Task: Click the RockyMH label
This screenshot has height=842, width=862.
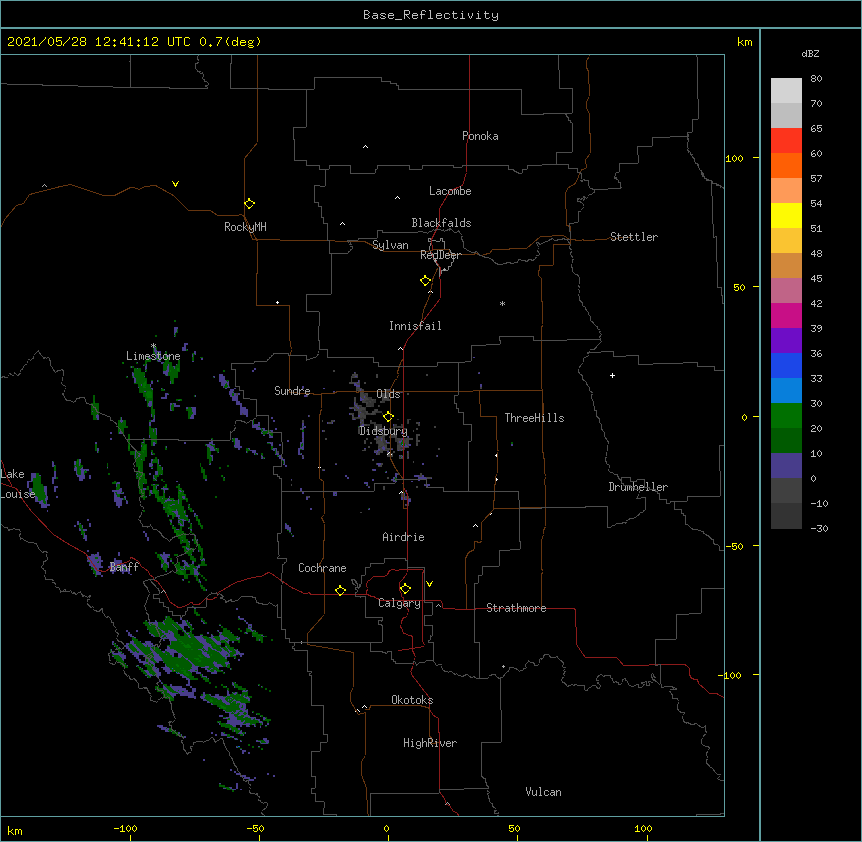Action: click(245, 227)
